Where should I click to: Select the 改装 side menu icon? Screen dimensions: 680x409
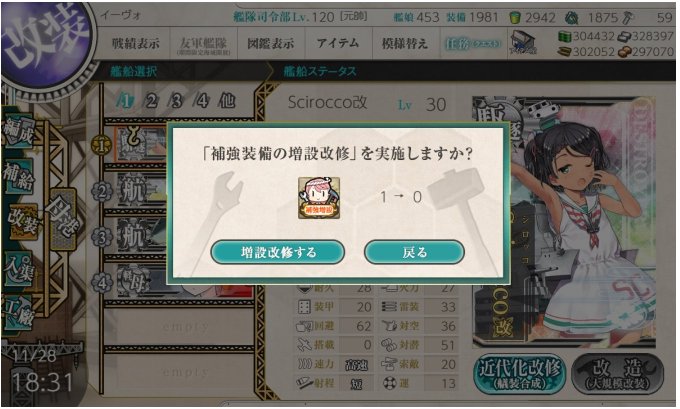(x=21, y=220)
